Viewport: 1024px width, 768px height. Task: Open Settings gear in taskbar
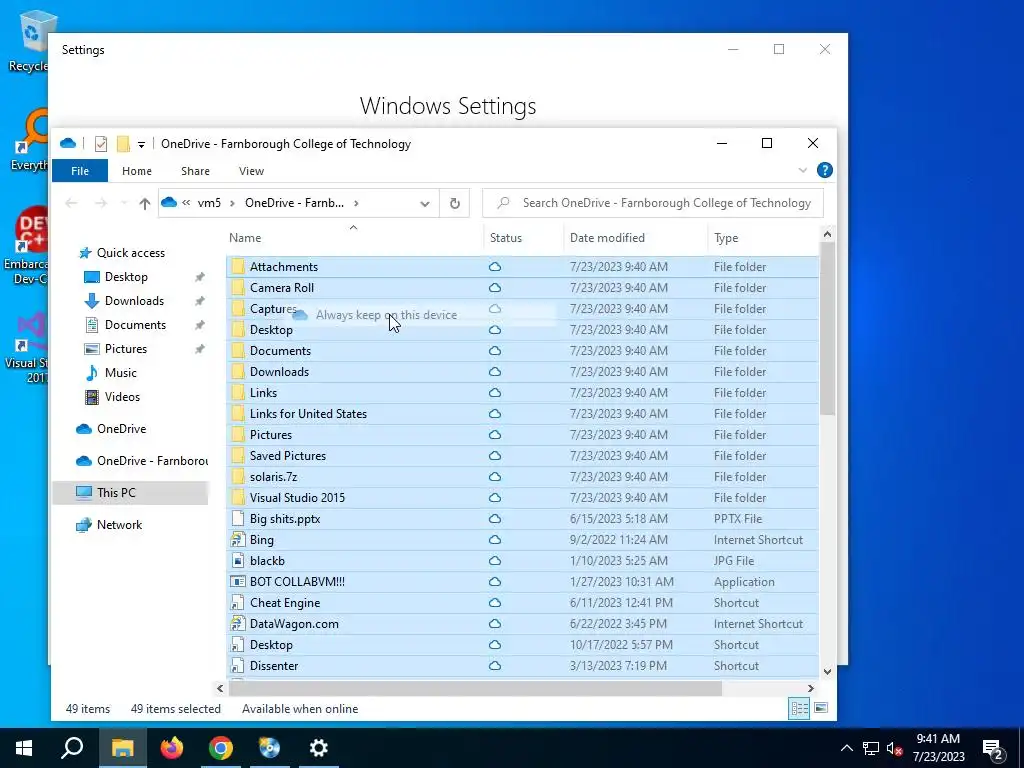coord(319,748)
